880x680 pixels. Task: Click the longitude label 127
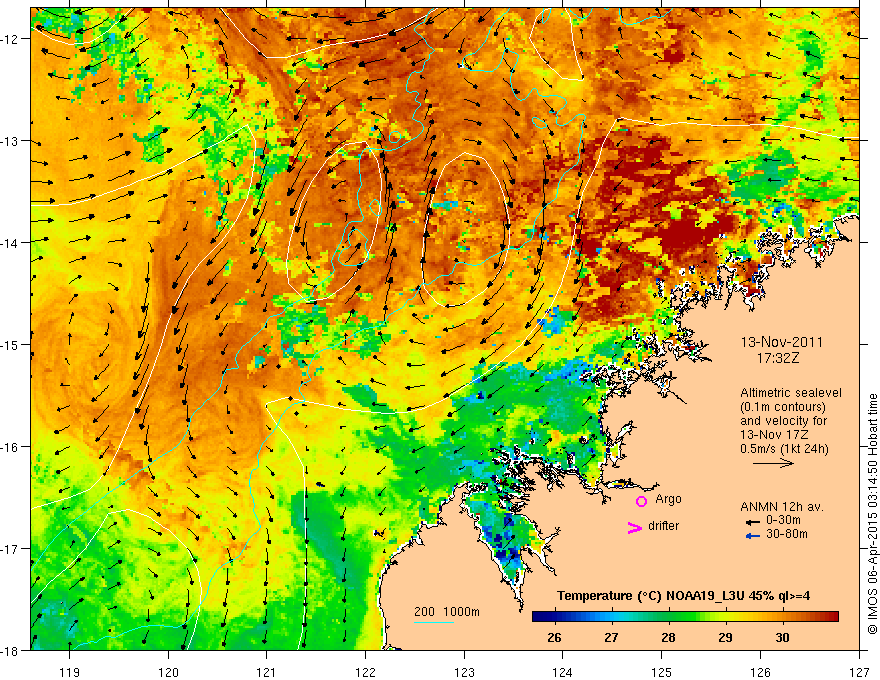pyautogui.click(x=859, y=673)
